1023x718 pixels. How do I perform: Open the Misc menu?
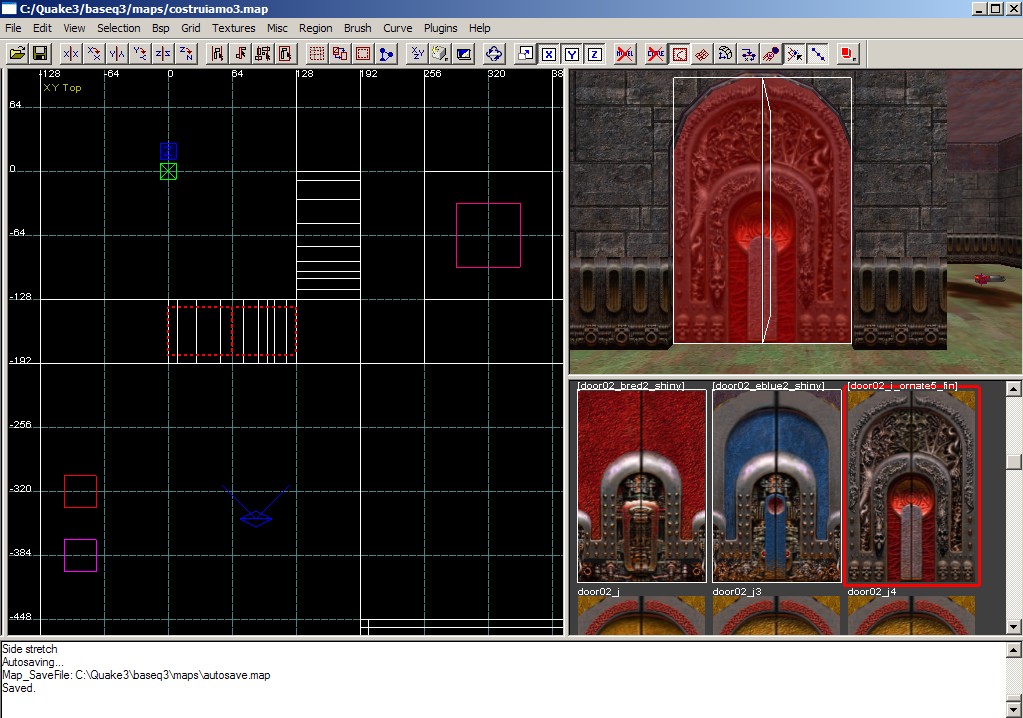click(277, 28)
